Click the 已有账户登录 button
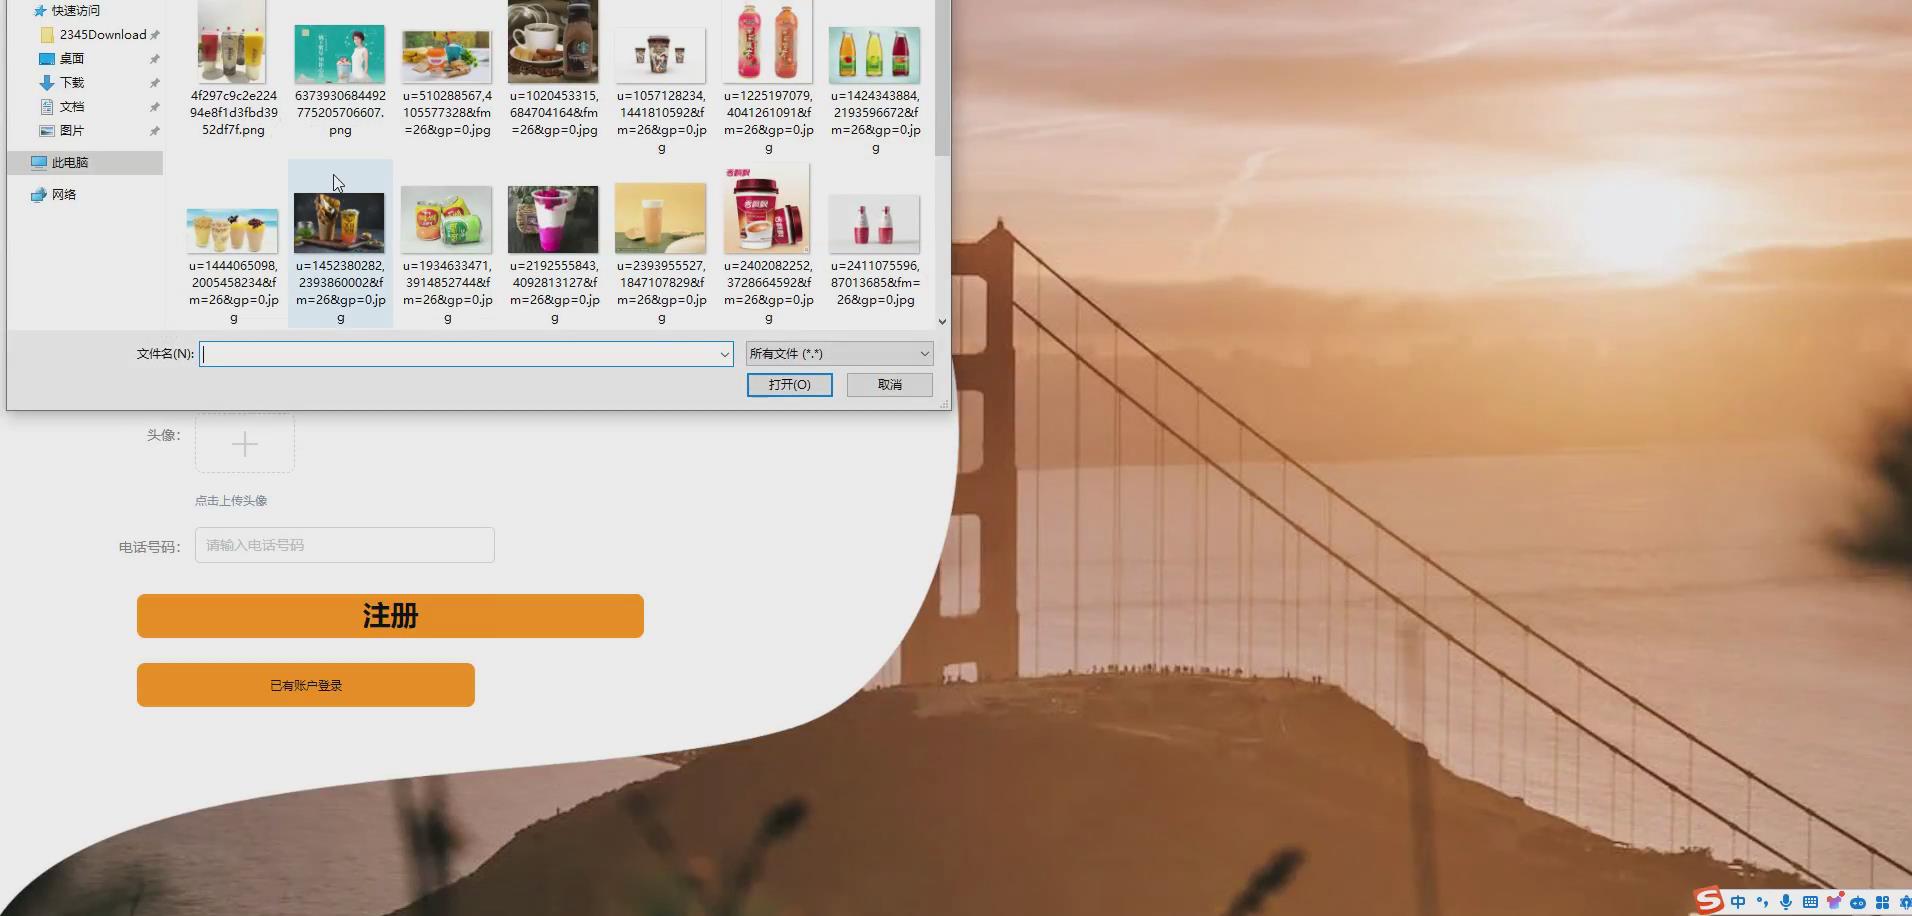This screenshot has width=1912, height=916. pos(306,685)
